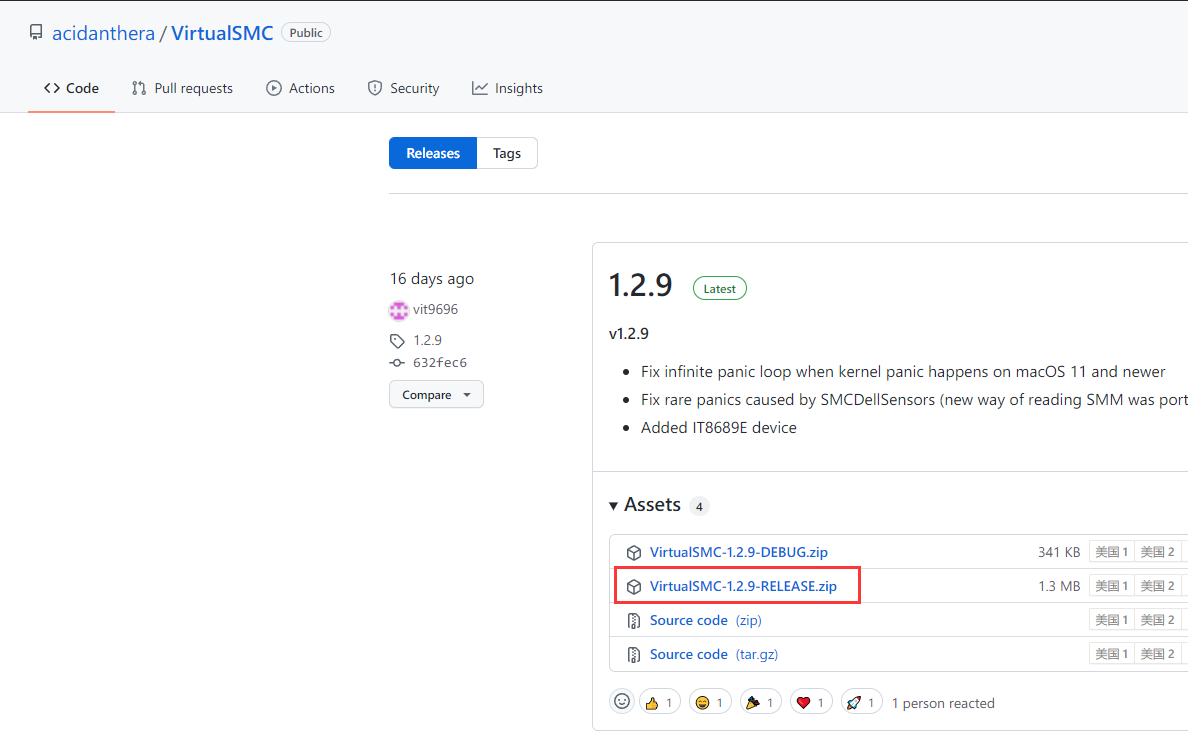Download VirtualSMC-1.2.9-DEBUG.zip
Image resolution: width=1188 pixels, height=734 pixels.
click(738, 552)
